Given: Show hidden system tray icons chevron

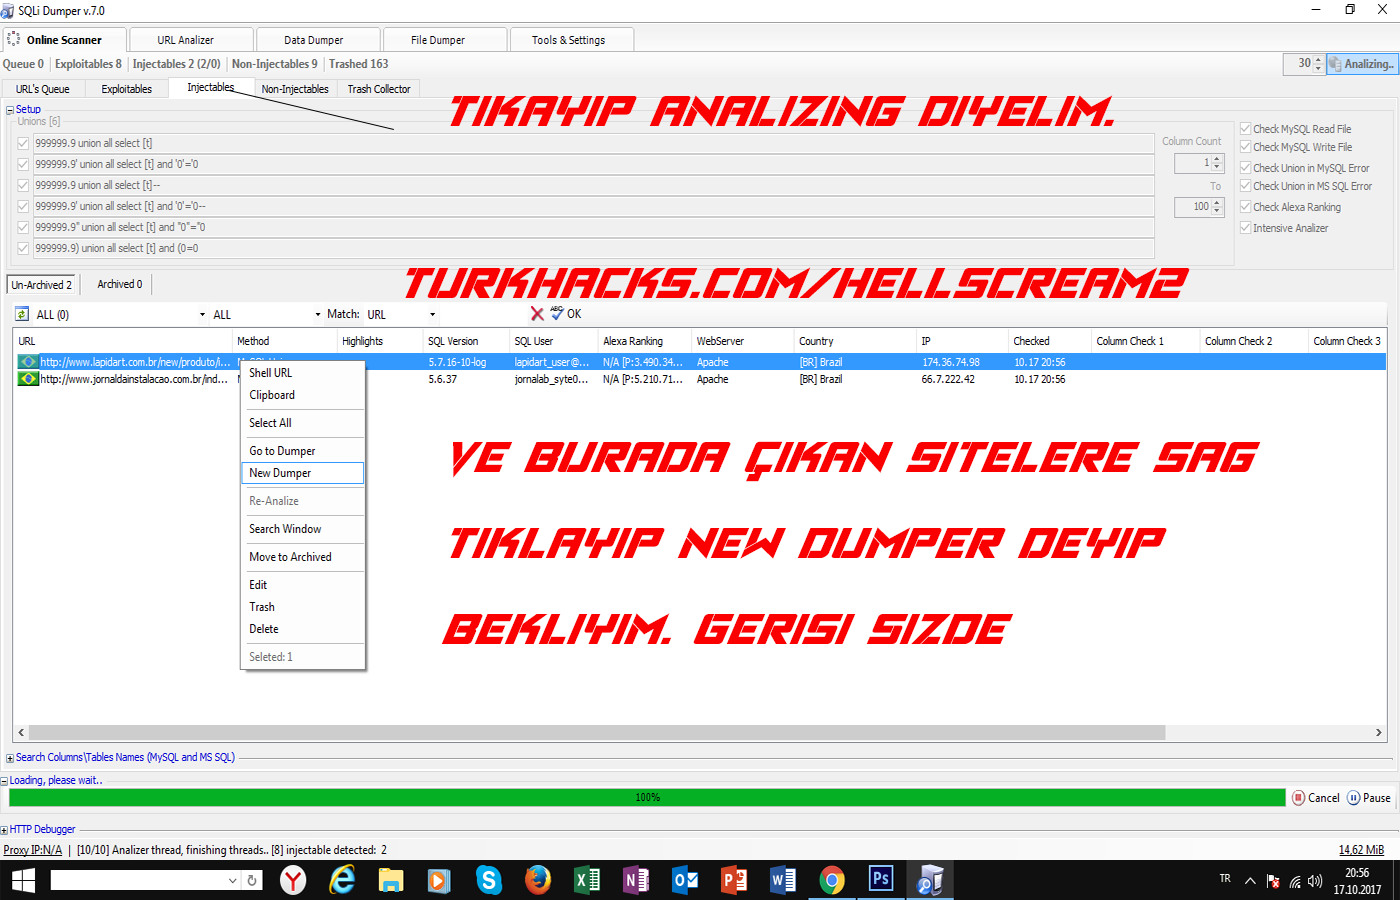Looking at the screenshot, I should point(1250,881).
